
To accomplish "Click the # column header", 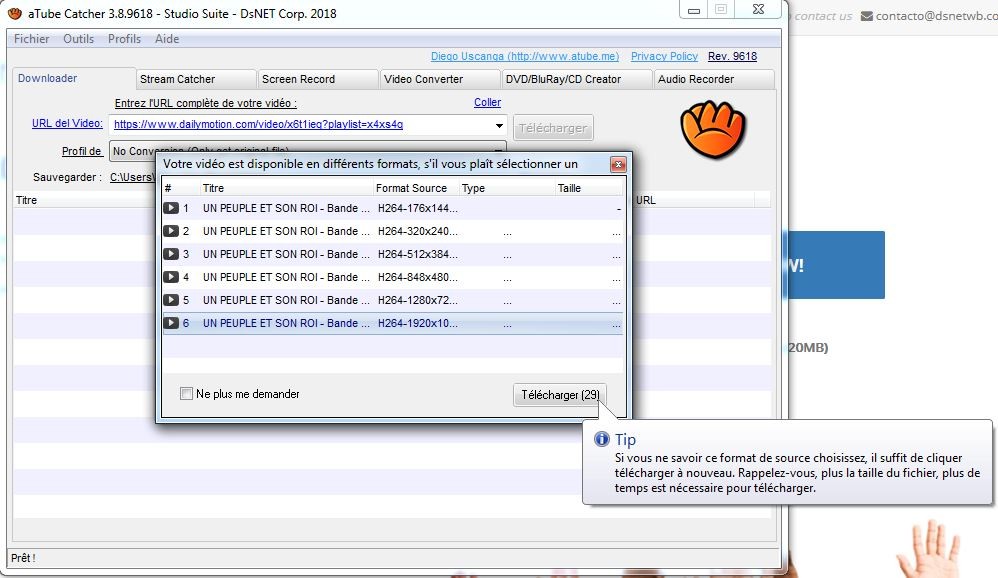I will (181, 188).
